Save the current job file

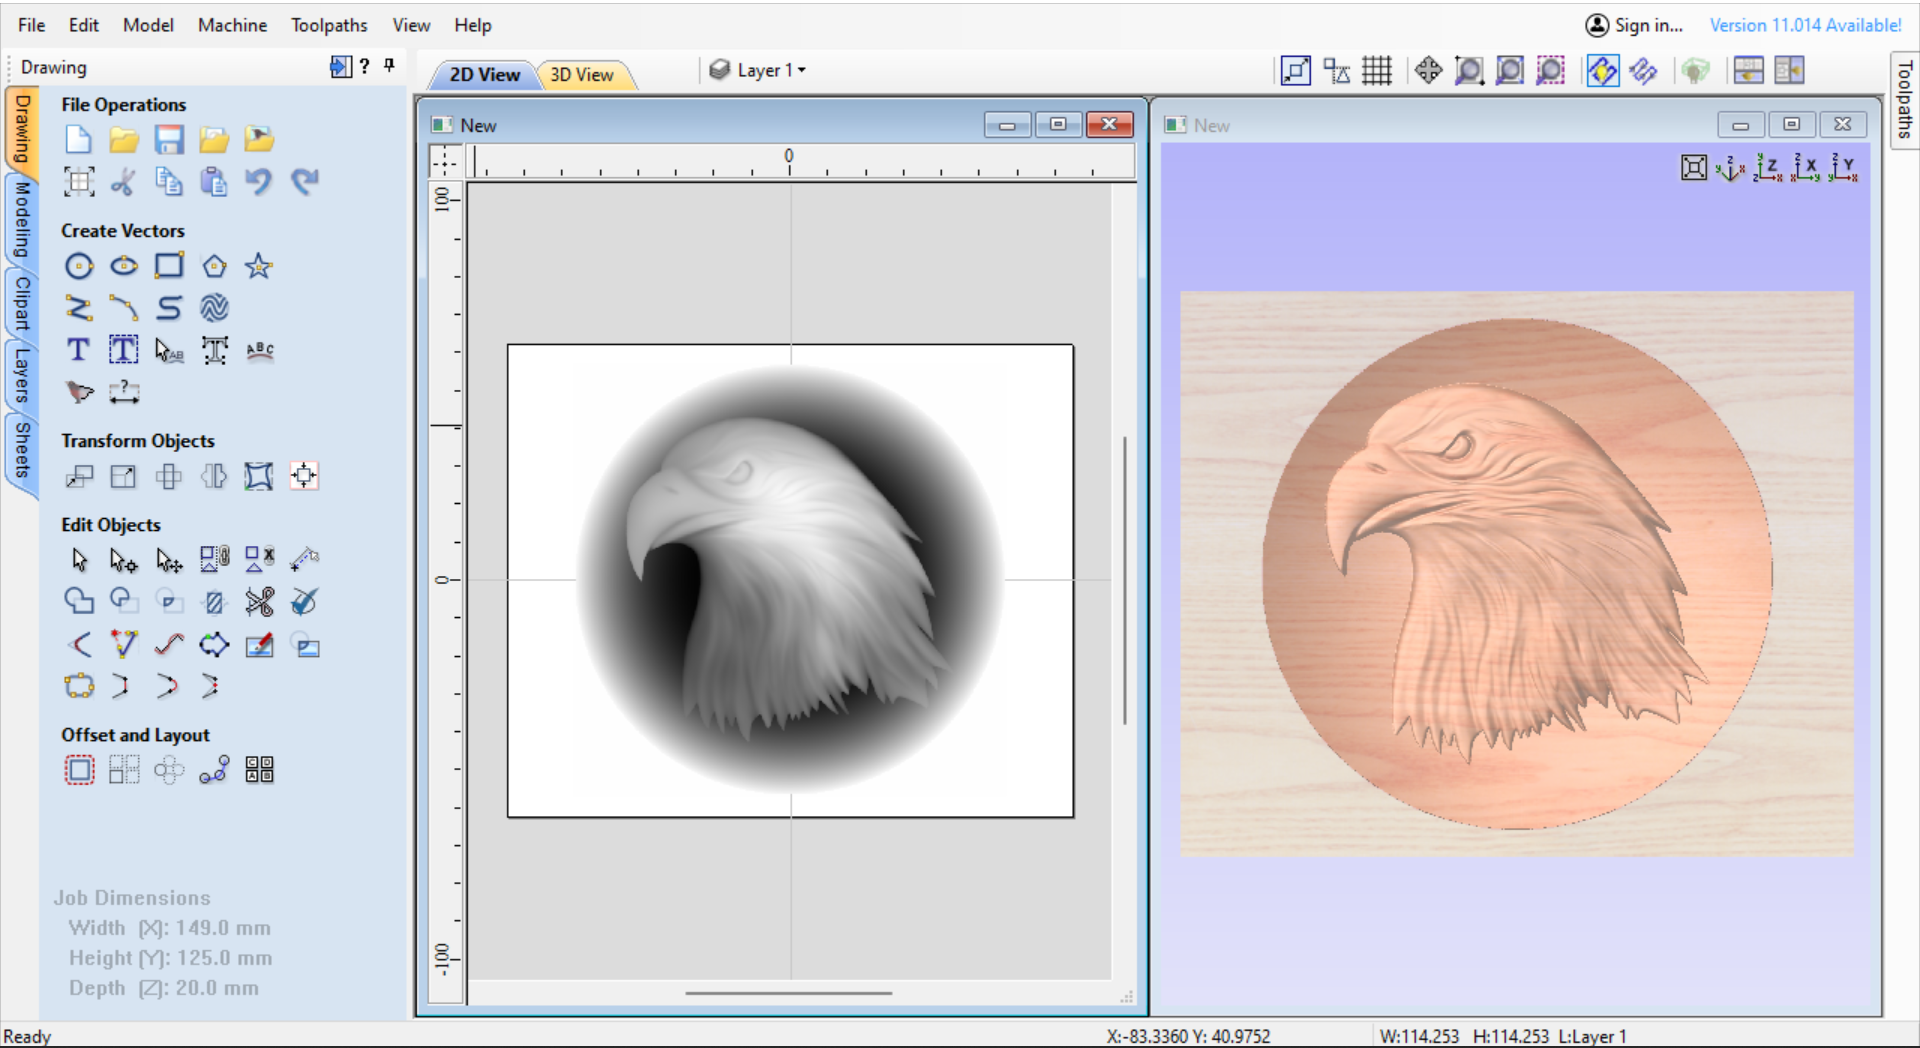(169, 139)
